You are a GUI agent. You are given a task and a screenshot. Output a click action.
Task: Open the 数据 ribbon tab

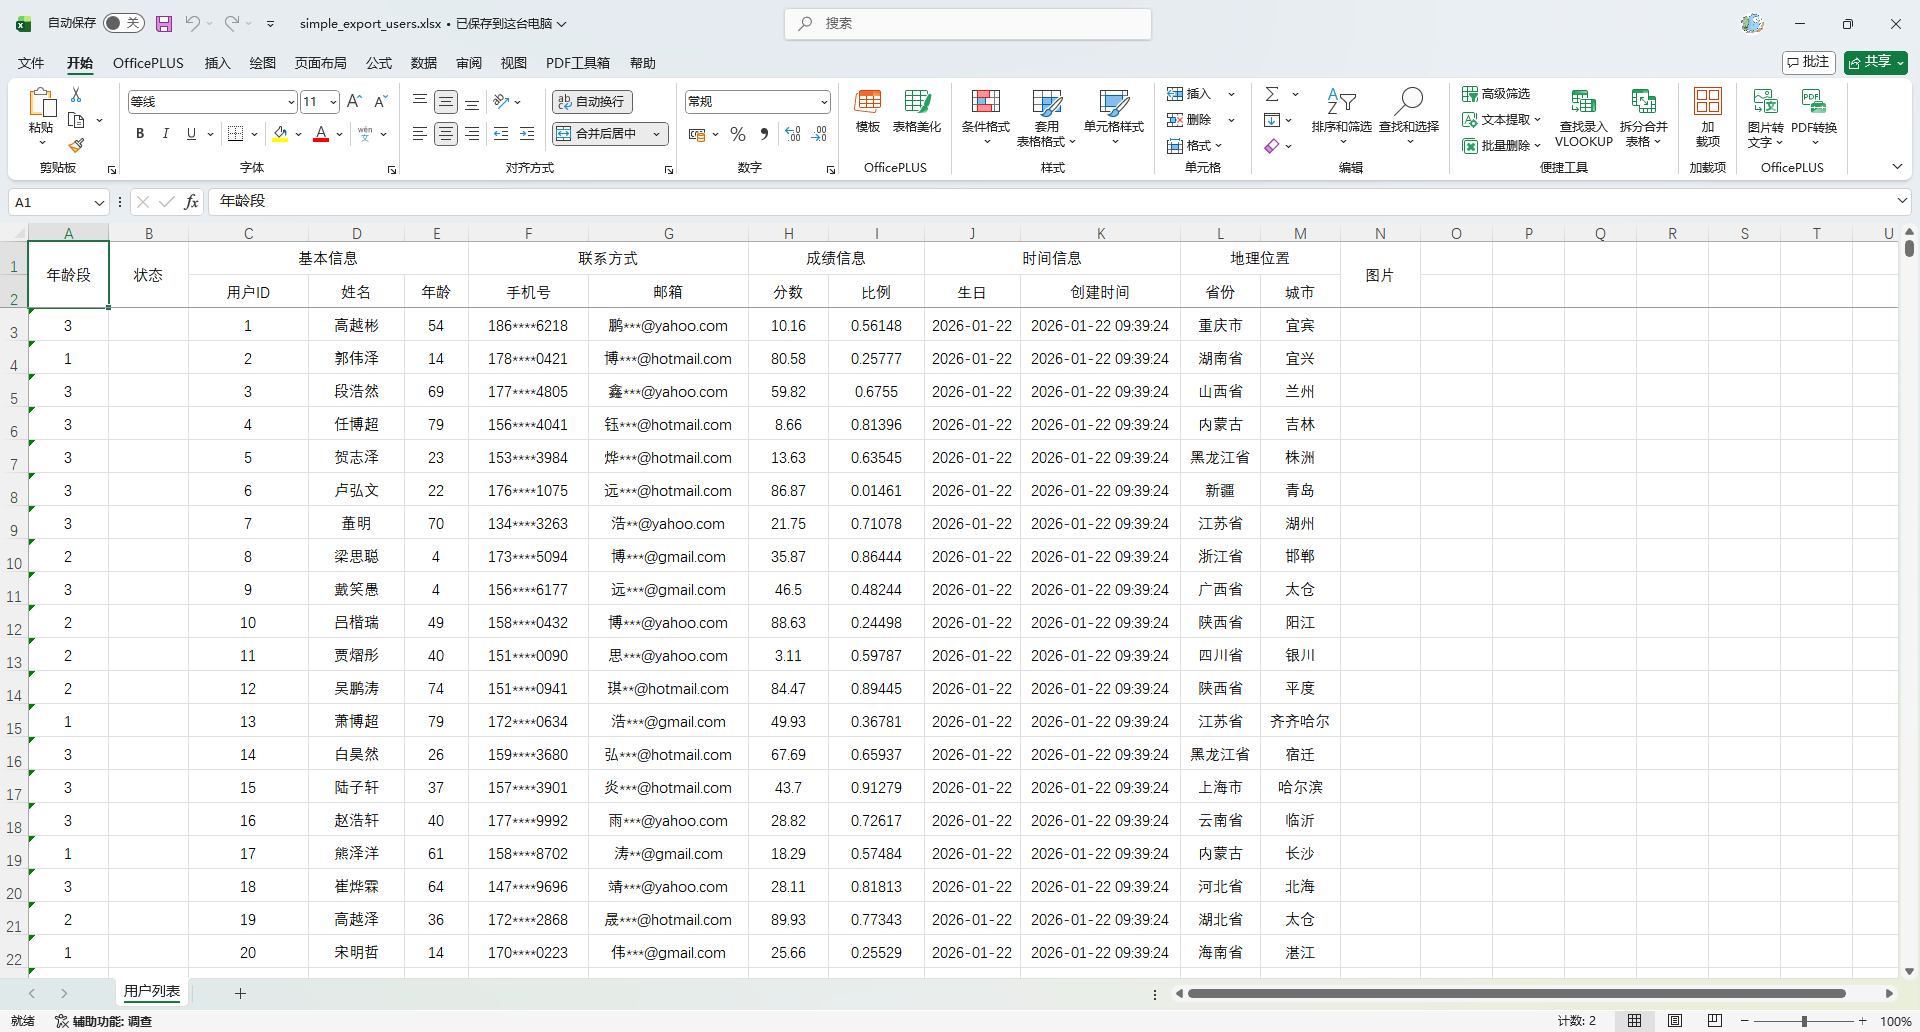tap(423, 63)
